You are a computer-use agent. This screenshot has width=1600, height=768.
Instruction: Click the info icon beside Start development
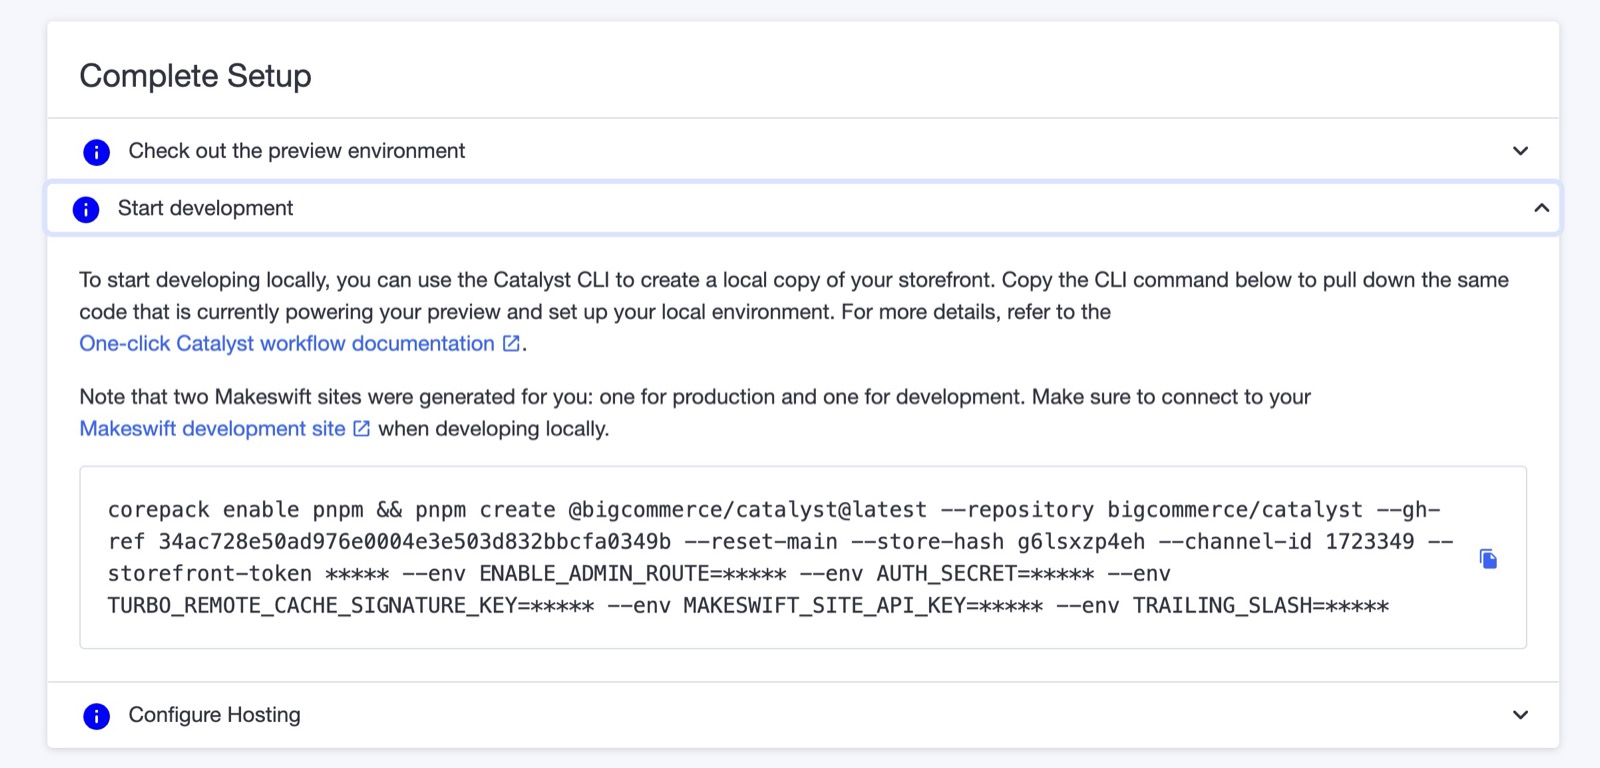pyautogui.click(x=86, y=209)
